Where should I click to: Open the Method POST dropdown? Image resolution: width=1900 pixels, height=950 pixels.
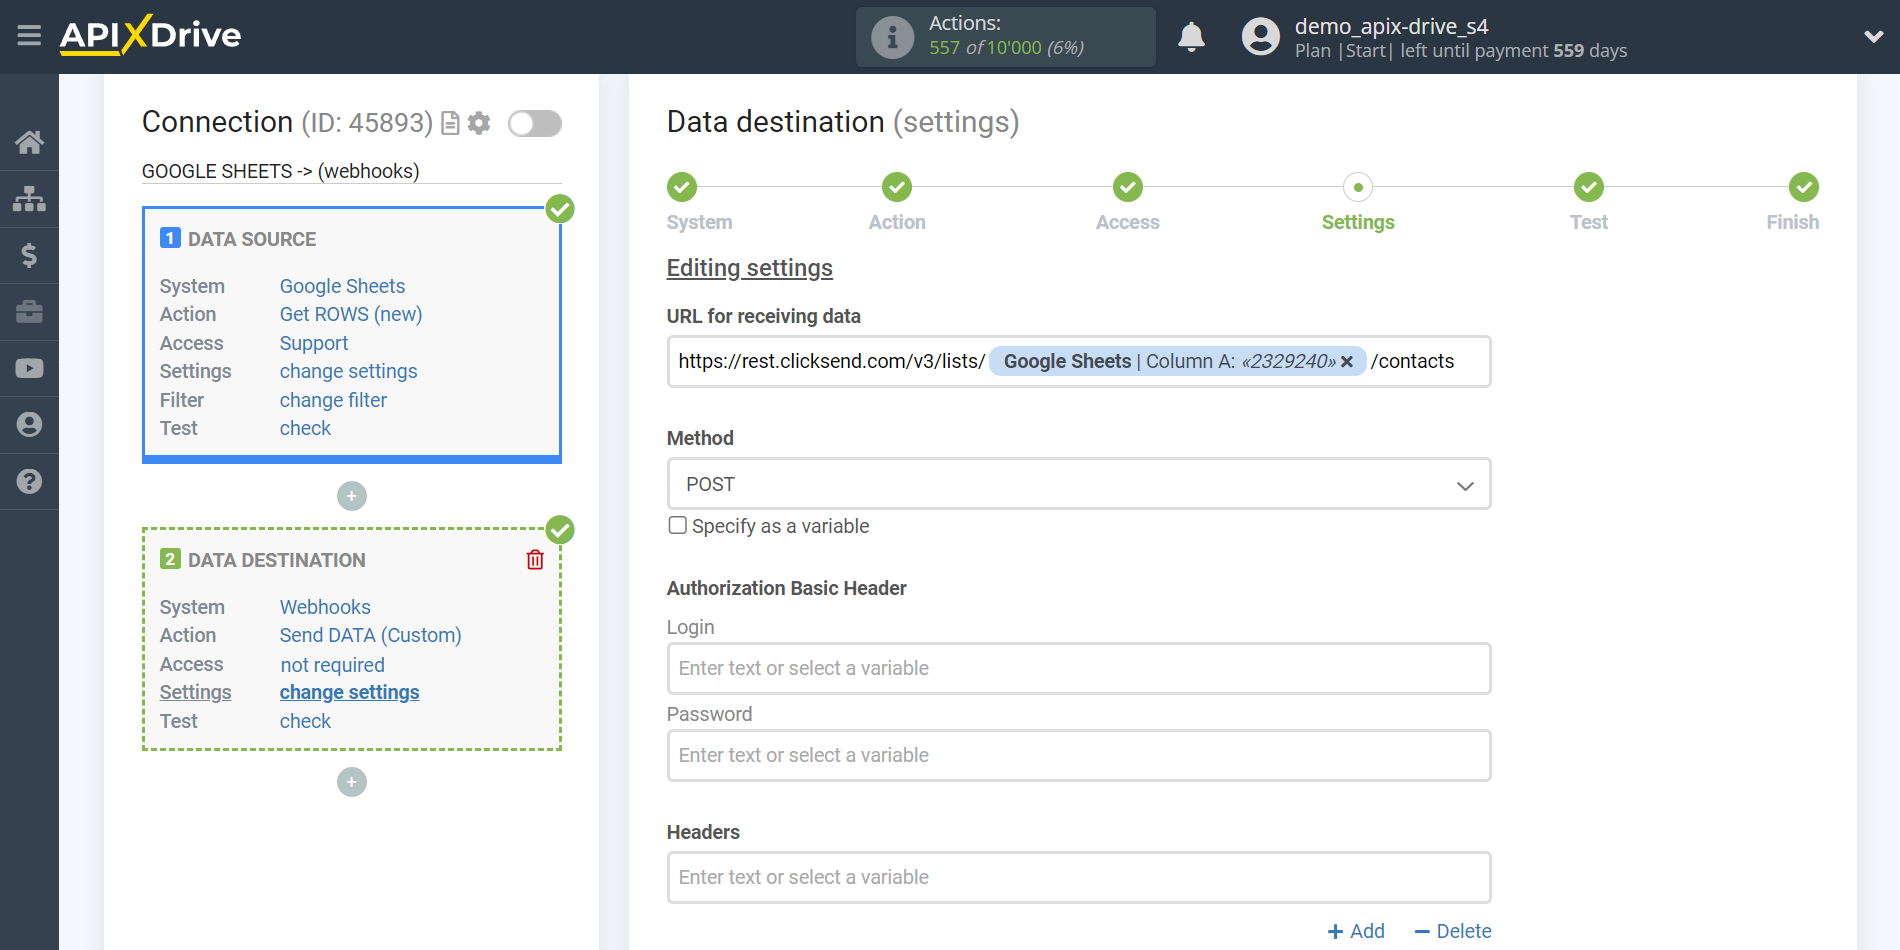point(1079,484)
